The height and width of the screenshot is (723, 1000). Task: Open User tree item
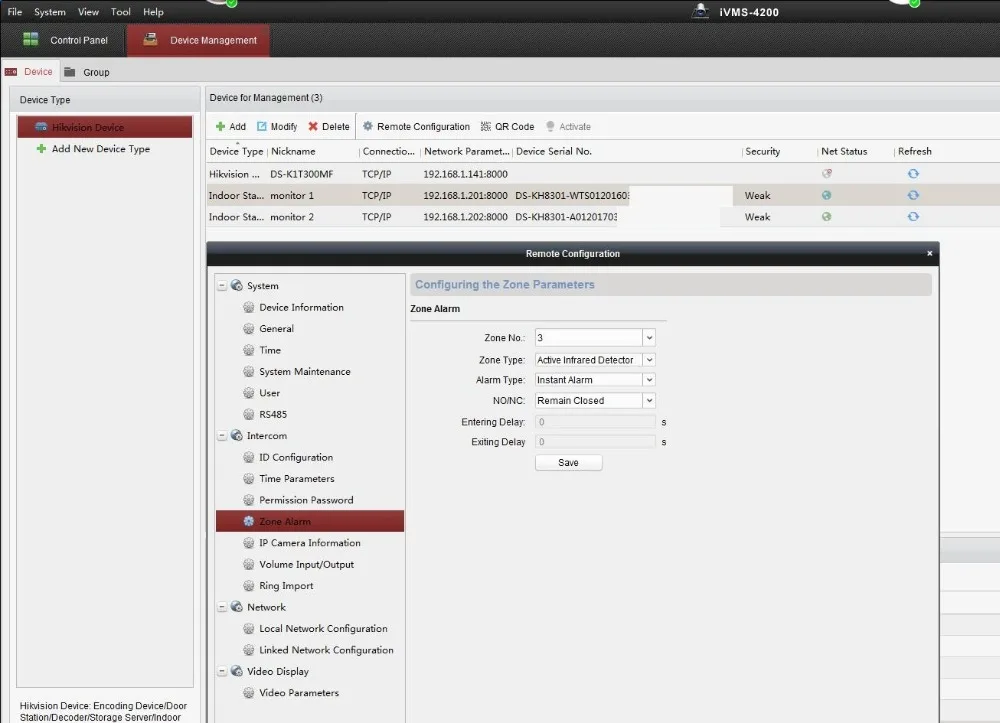[269, 393]
